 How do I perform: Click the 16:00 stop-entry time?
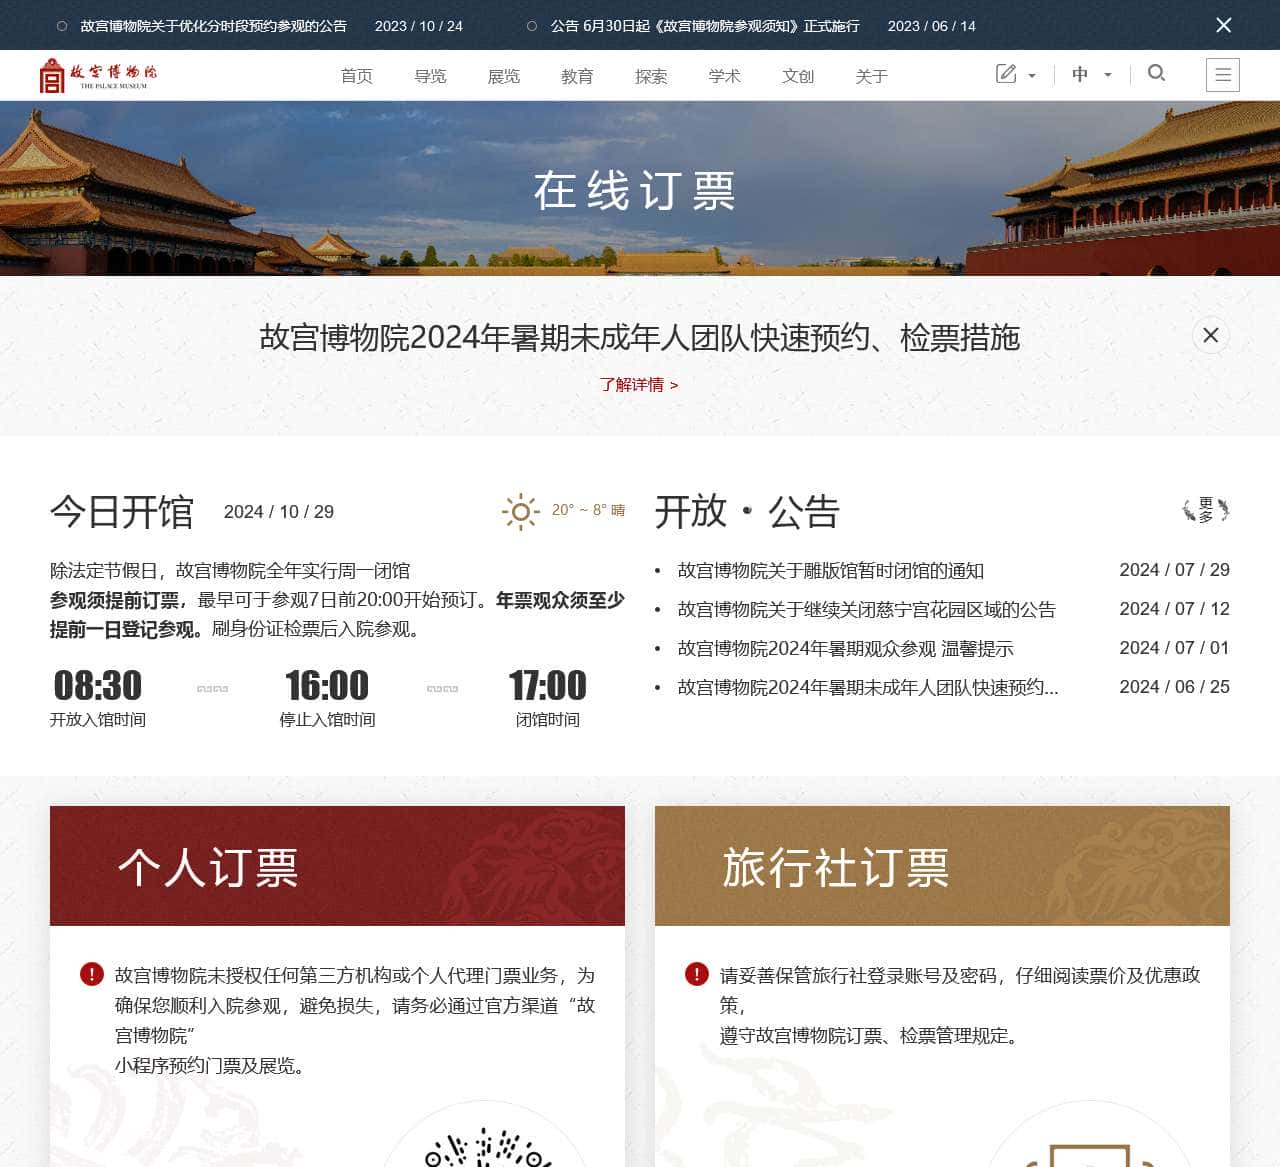click(x=327, y=685)
